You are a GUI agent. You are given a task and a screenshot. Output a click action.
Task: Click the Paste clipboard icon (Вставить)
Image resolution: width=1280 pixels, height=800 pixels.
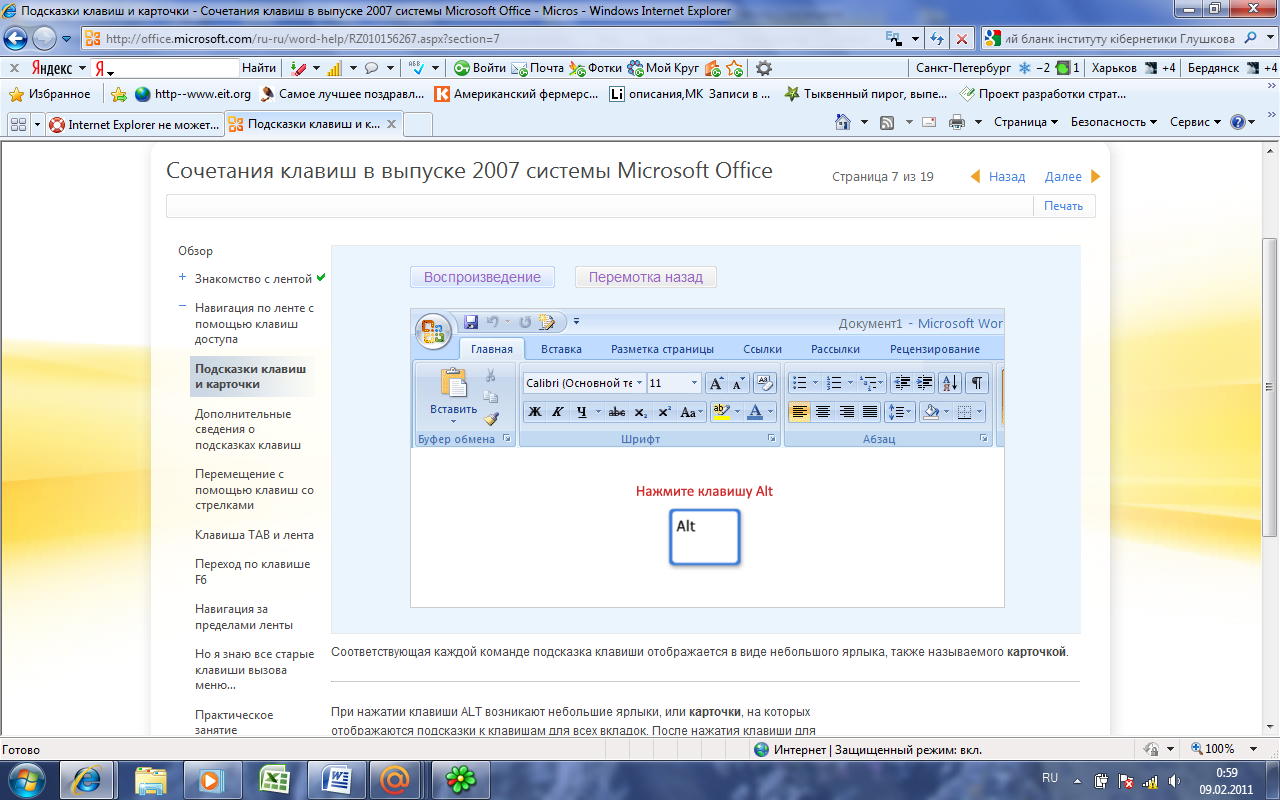[x=454, y=384]
